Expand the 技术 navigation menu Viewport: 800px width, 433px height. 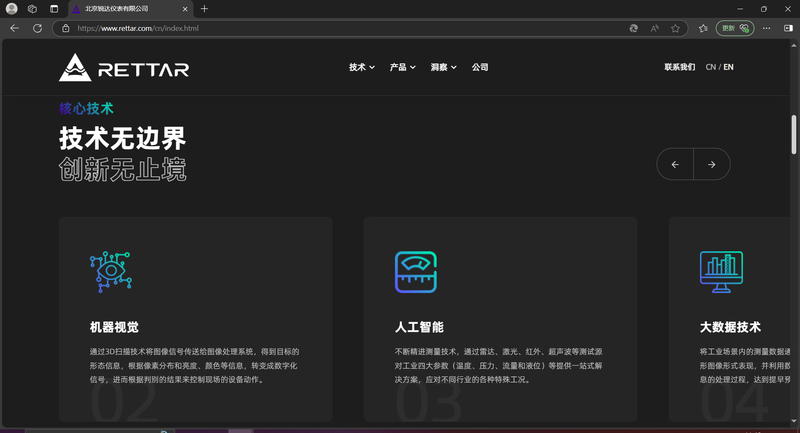coord(362,67)
